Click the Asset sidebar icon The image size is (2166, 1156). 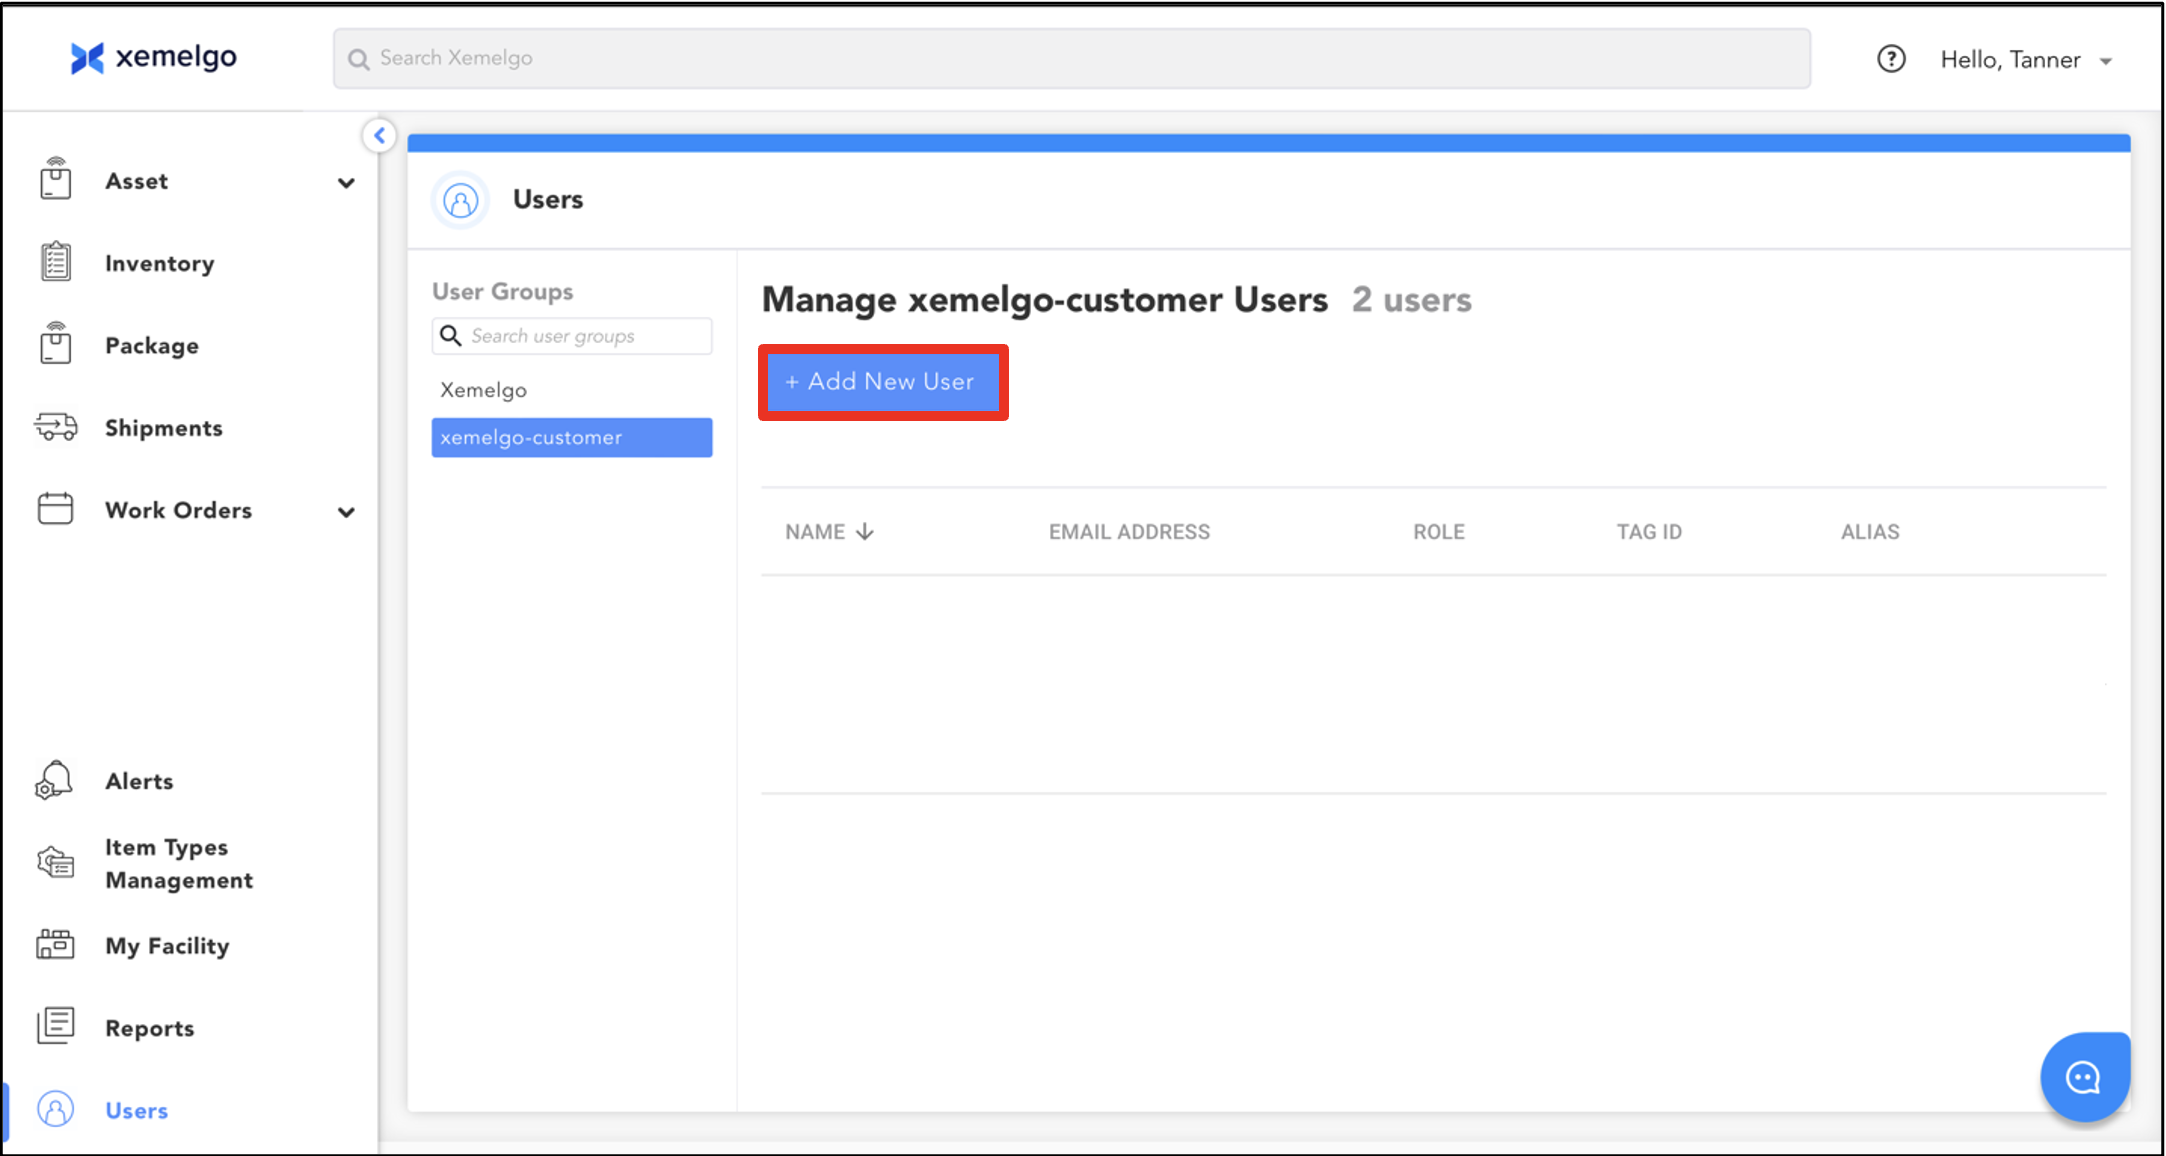(56, 180)
